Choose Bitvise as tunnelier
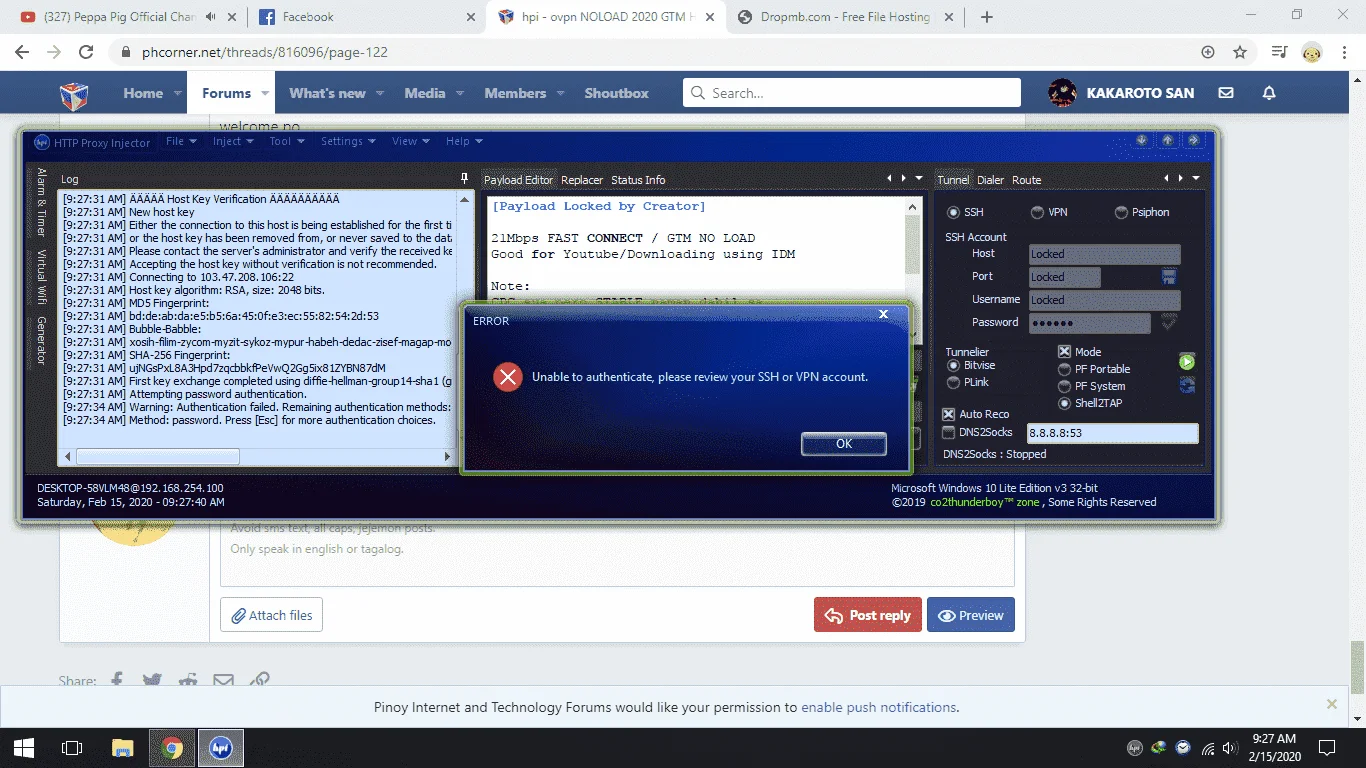This screenshot has width=1366, height=768. pyautogui.click(x=953, y=366)
